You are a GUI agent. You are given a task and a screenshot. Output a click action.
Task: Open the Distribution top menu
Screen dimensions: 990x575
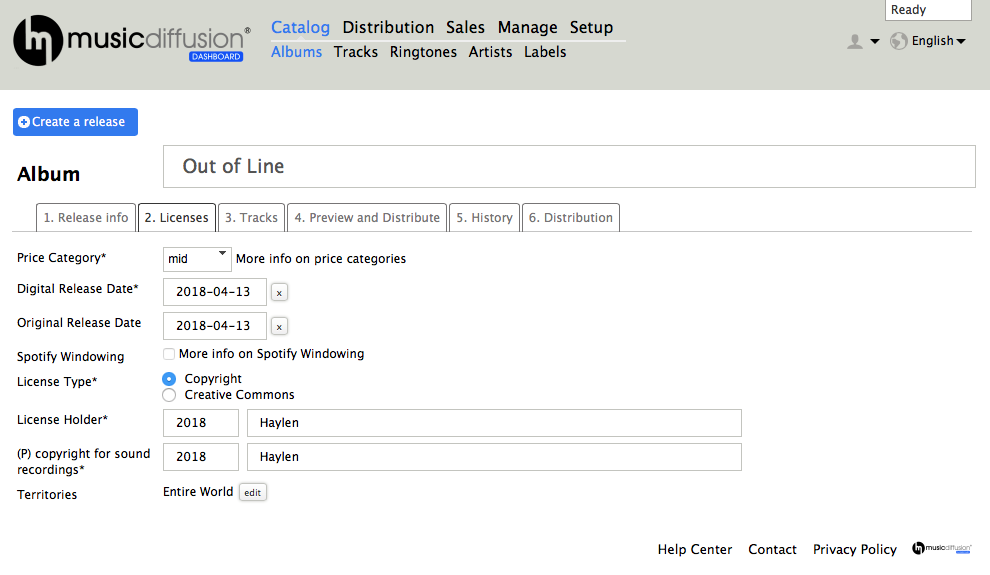(388, 27)
